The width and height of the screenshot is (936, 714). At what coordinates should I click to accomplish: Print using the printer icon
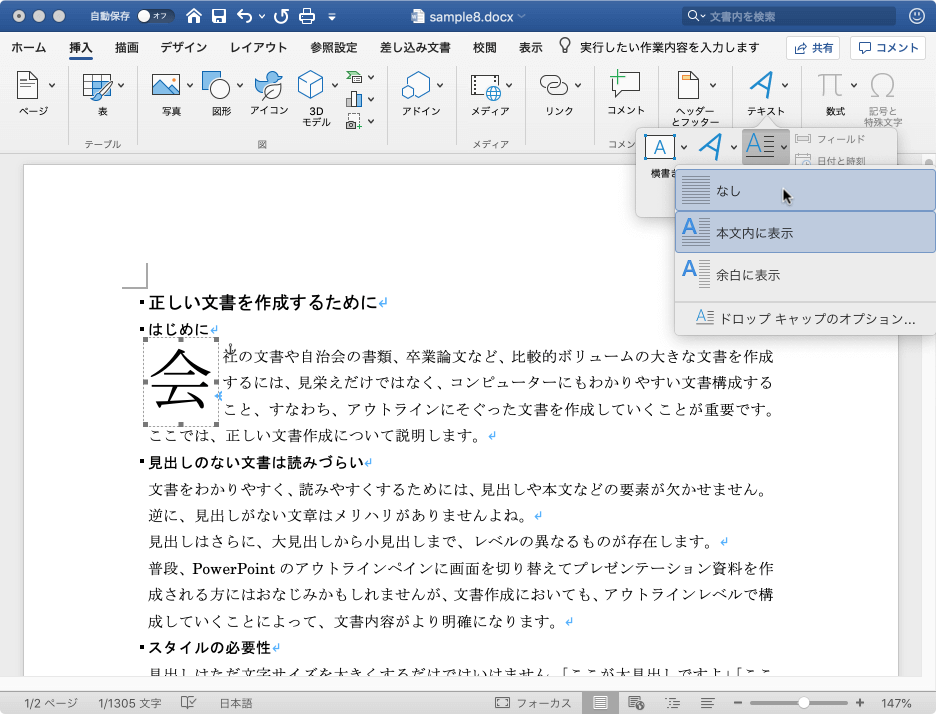coord(307,16)
